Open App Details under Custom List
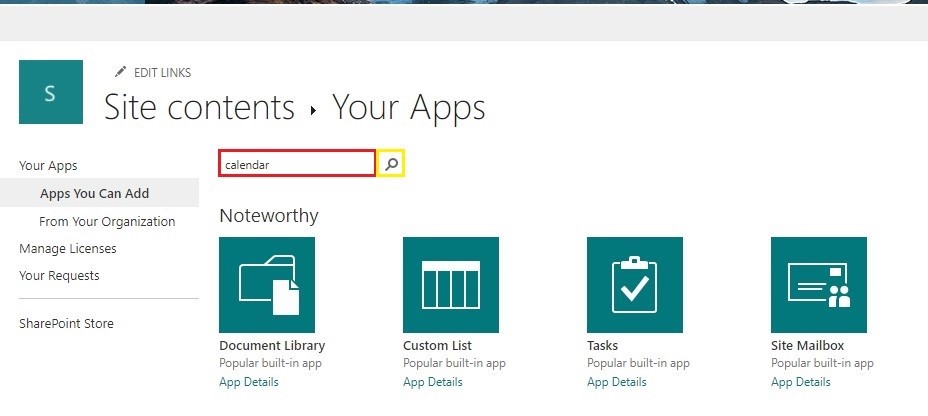 433,382
